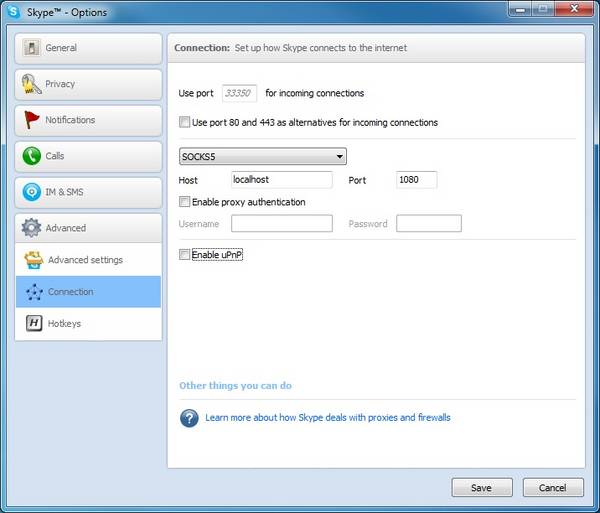
Task: Open the SOCKS5 proxy type dropdown
Action: point(263,156)
